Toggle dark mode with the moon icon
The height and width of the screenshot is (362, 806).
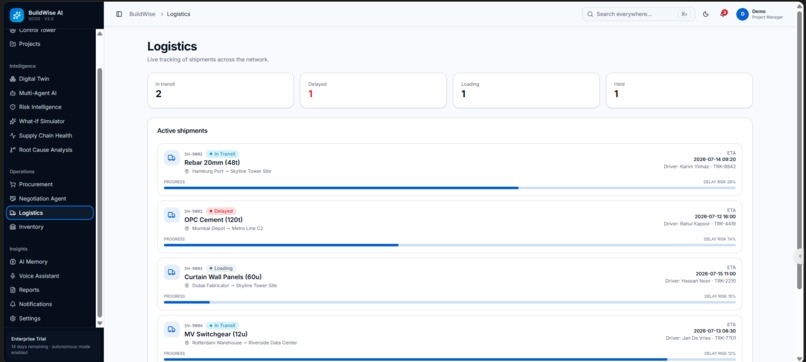(x=706, y=14)
